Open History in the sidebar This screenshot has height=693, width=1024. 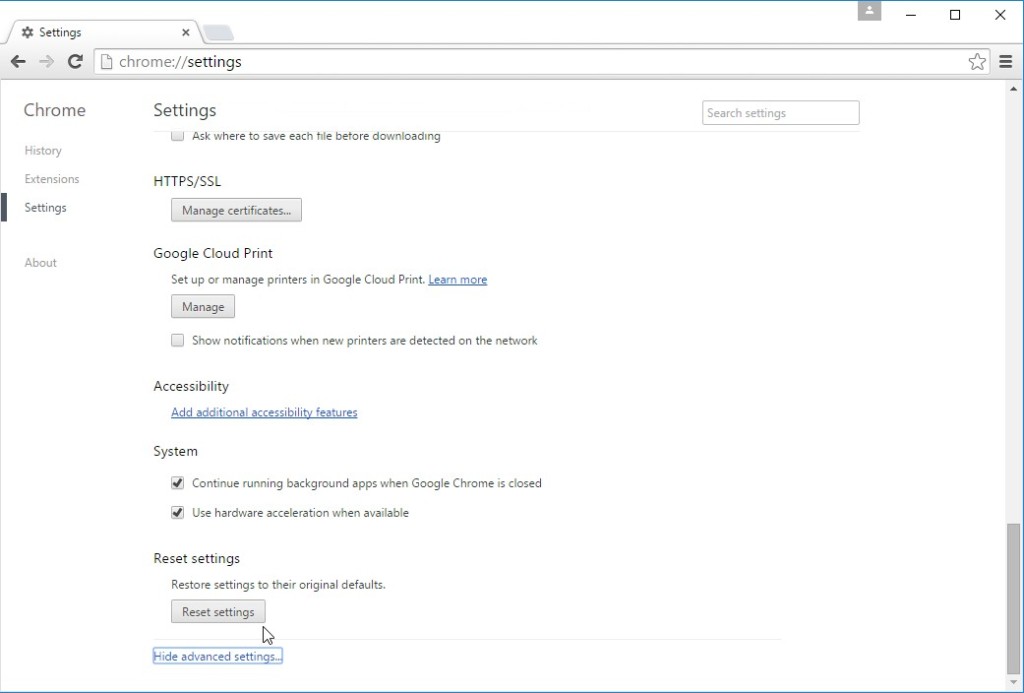[x=43, y=150]
